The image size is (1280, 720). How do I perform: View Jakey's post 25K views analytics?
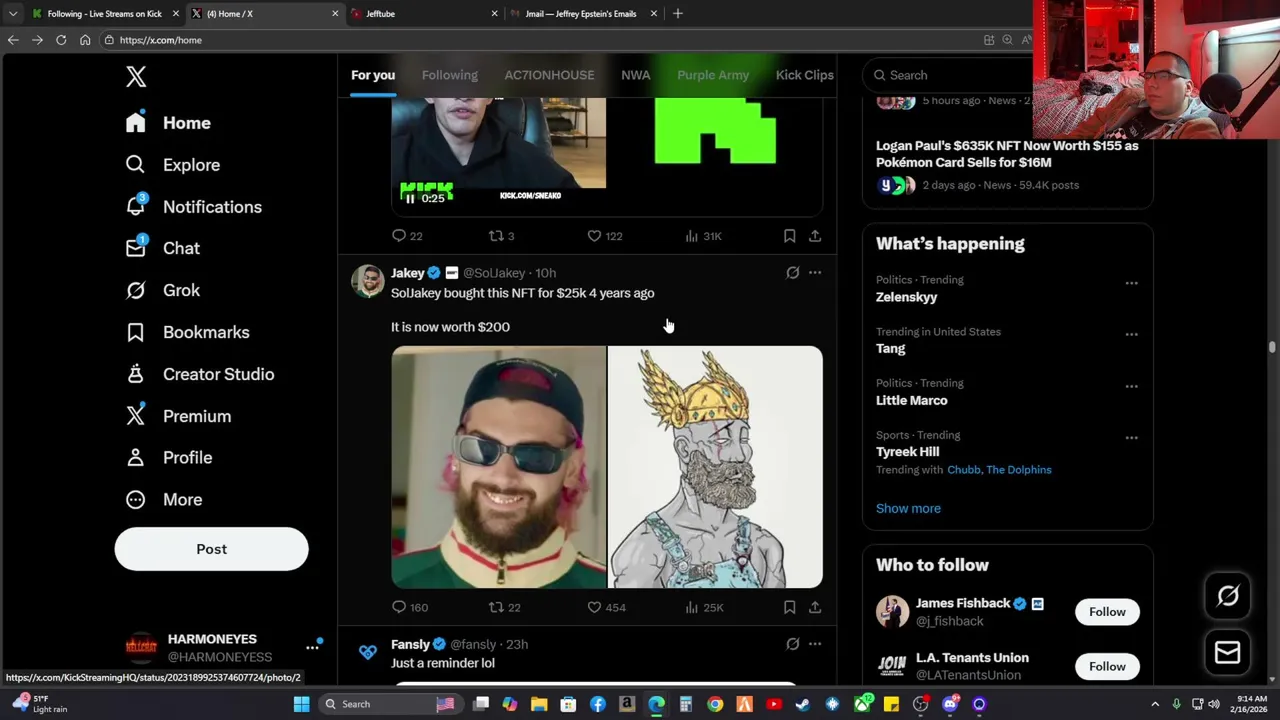704,607
